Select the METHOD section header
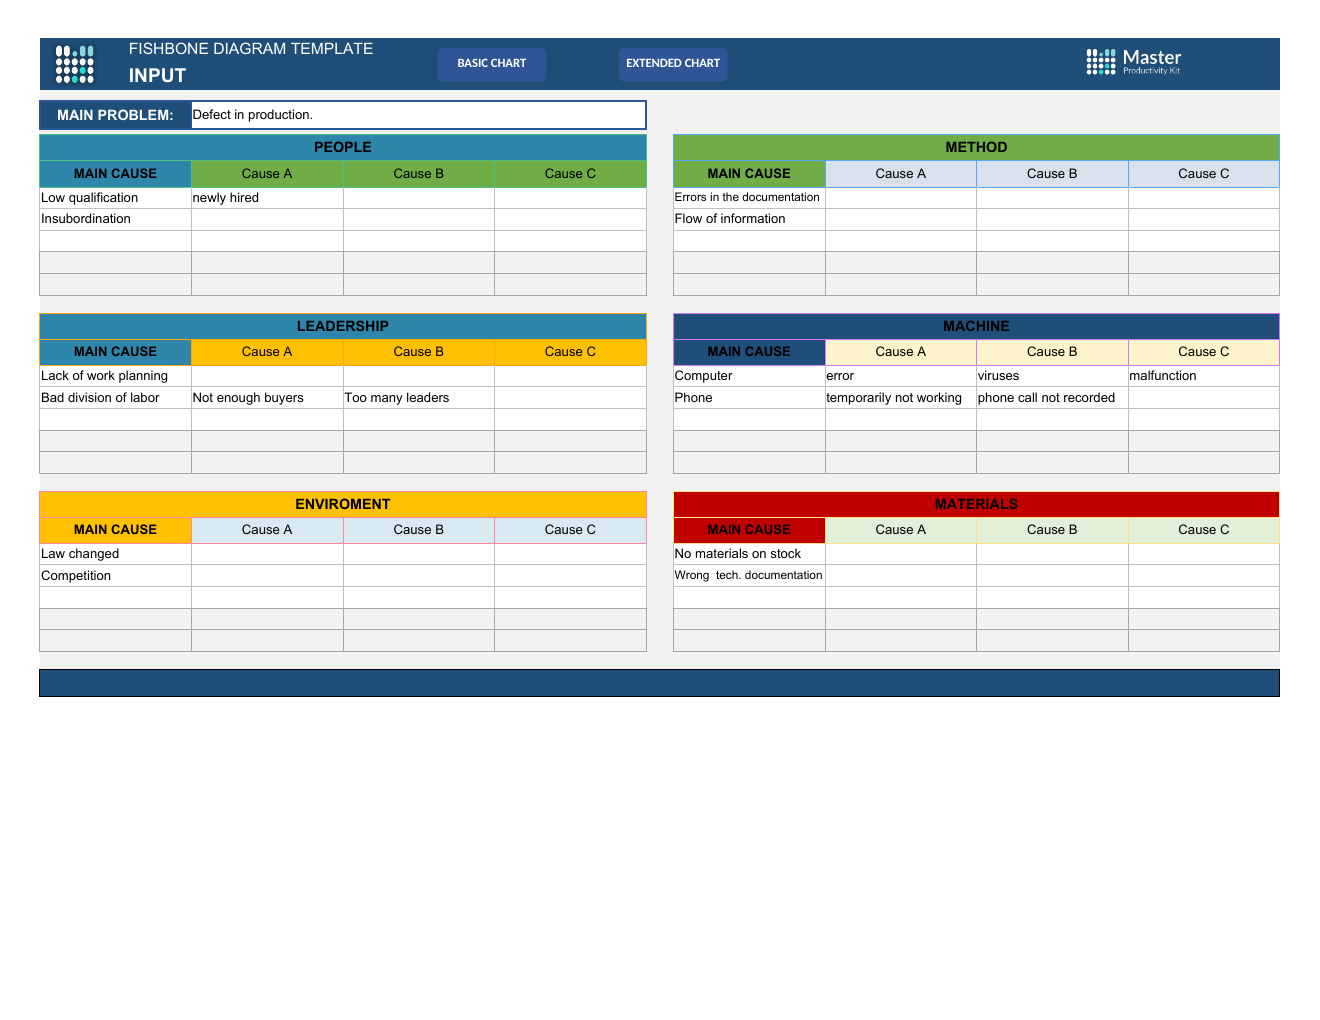The height and width of the screenshot is (1020, 1320). point(976,147)
